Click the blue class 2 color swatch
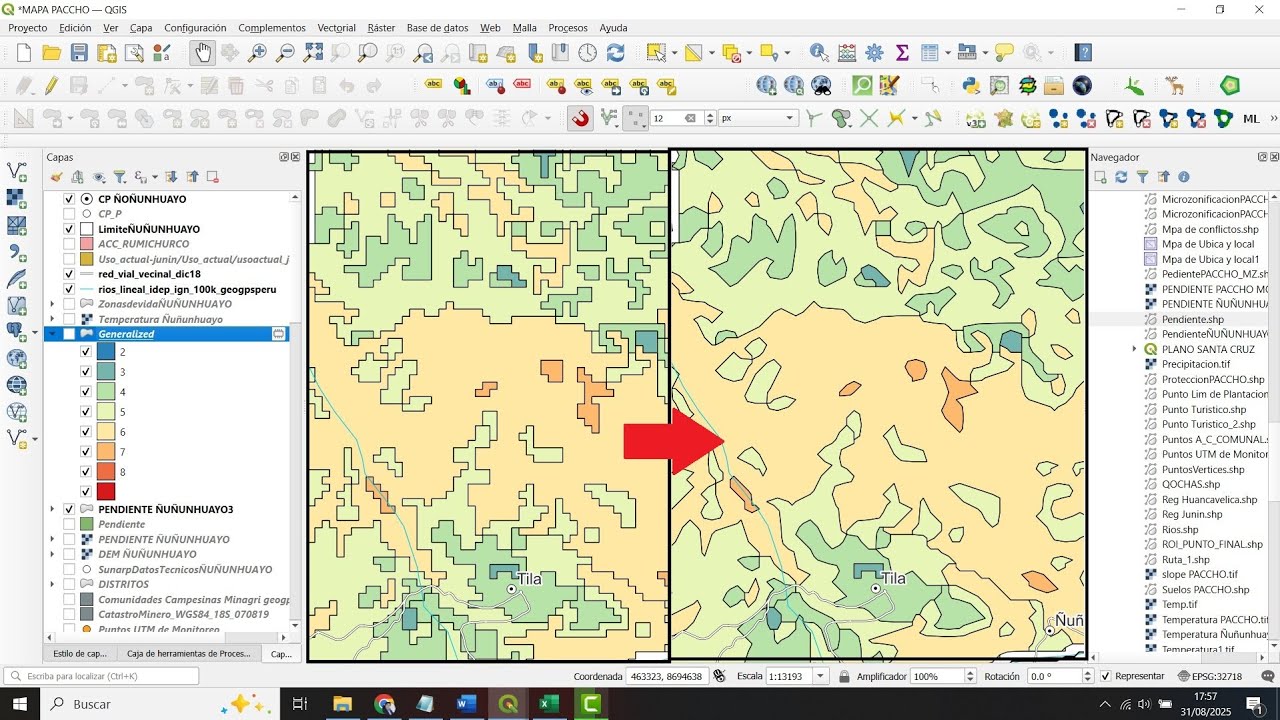Screen dimensions: 1280x720 (106, 352)
